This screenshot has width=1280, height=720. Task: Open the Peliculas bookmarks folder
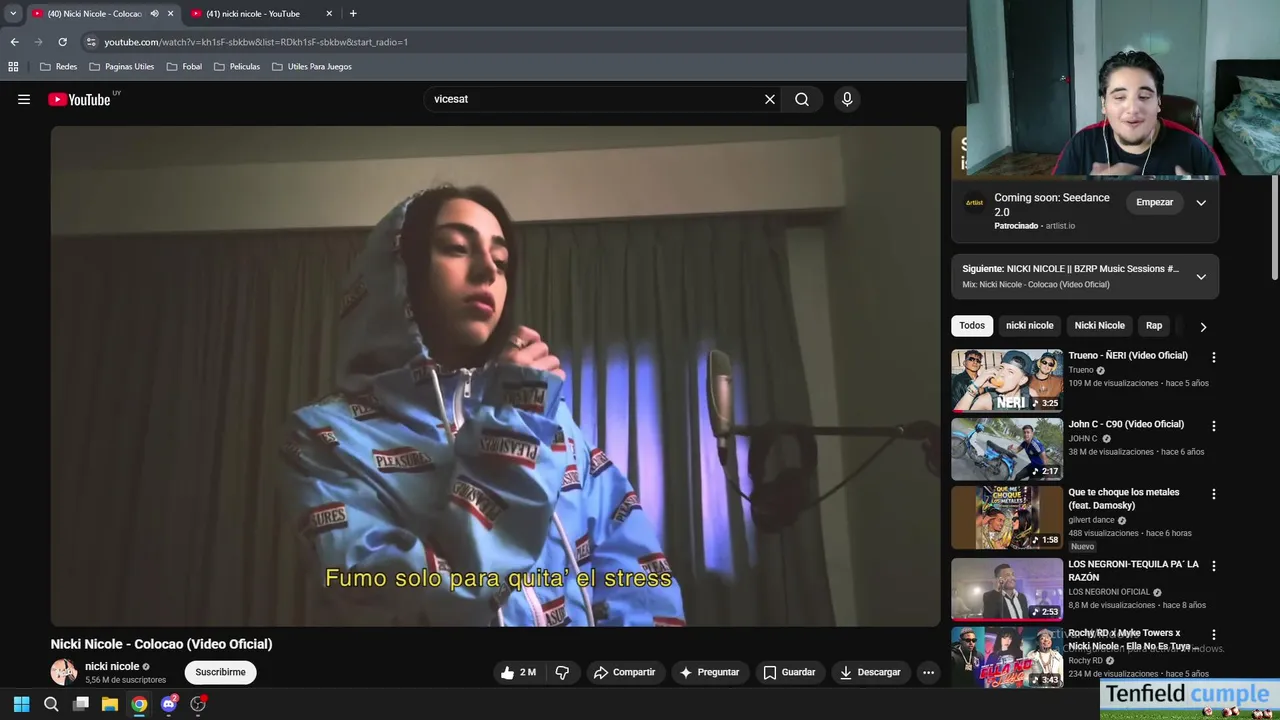click(x=237, y=67)
